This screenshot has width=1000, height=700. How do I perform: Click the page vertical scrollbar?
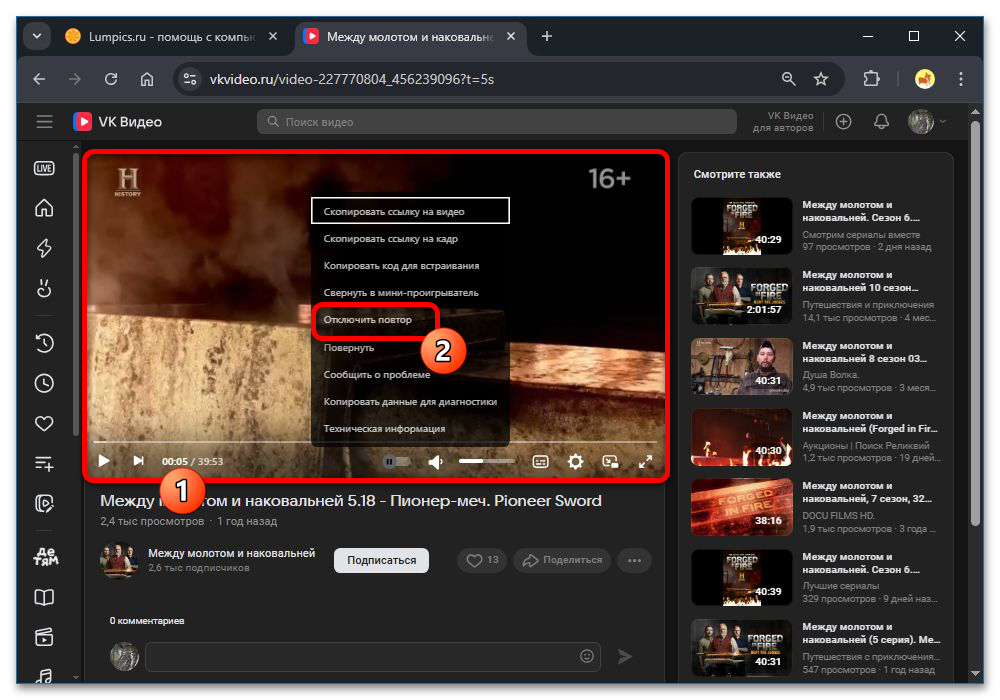pos(975,323)
